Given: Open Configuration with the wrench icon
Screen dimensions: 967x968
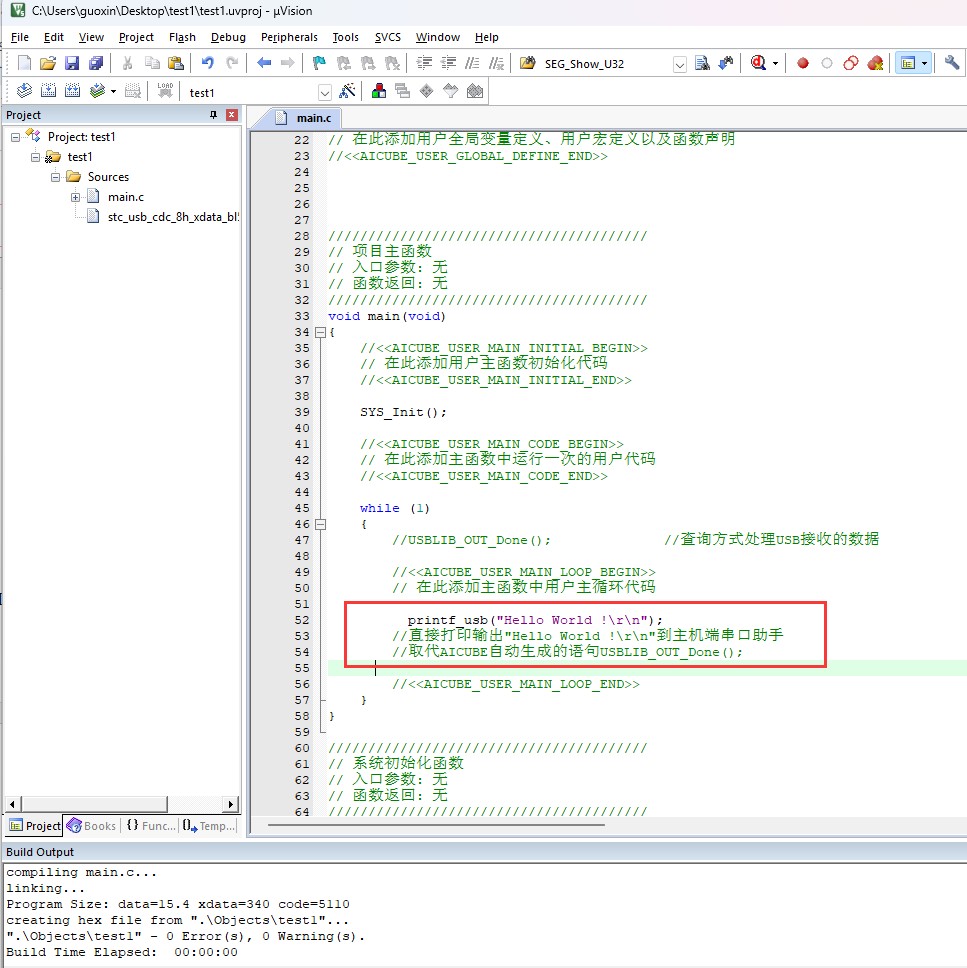Looking at the screenshot, I should coord(952,63).
